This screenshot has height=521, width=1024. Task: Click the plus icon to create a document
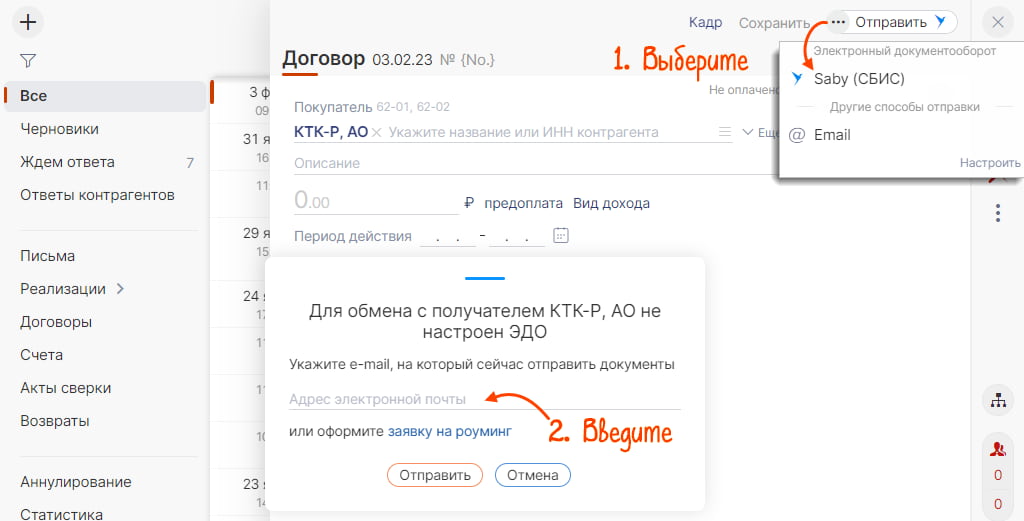(29, 22)
